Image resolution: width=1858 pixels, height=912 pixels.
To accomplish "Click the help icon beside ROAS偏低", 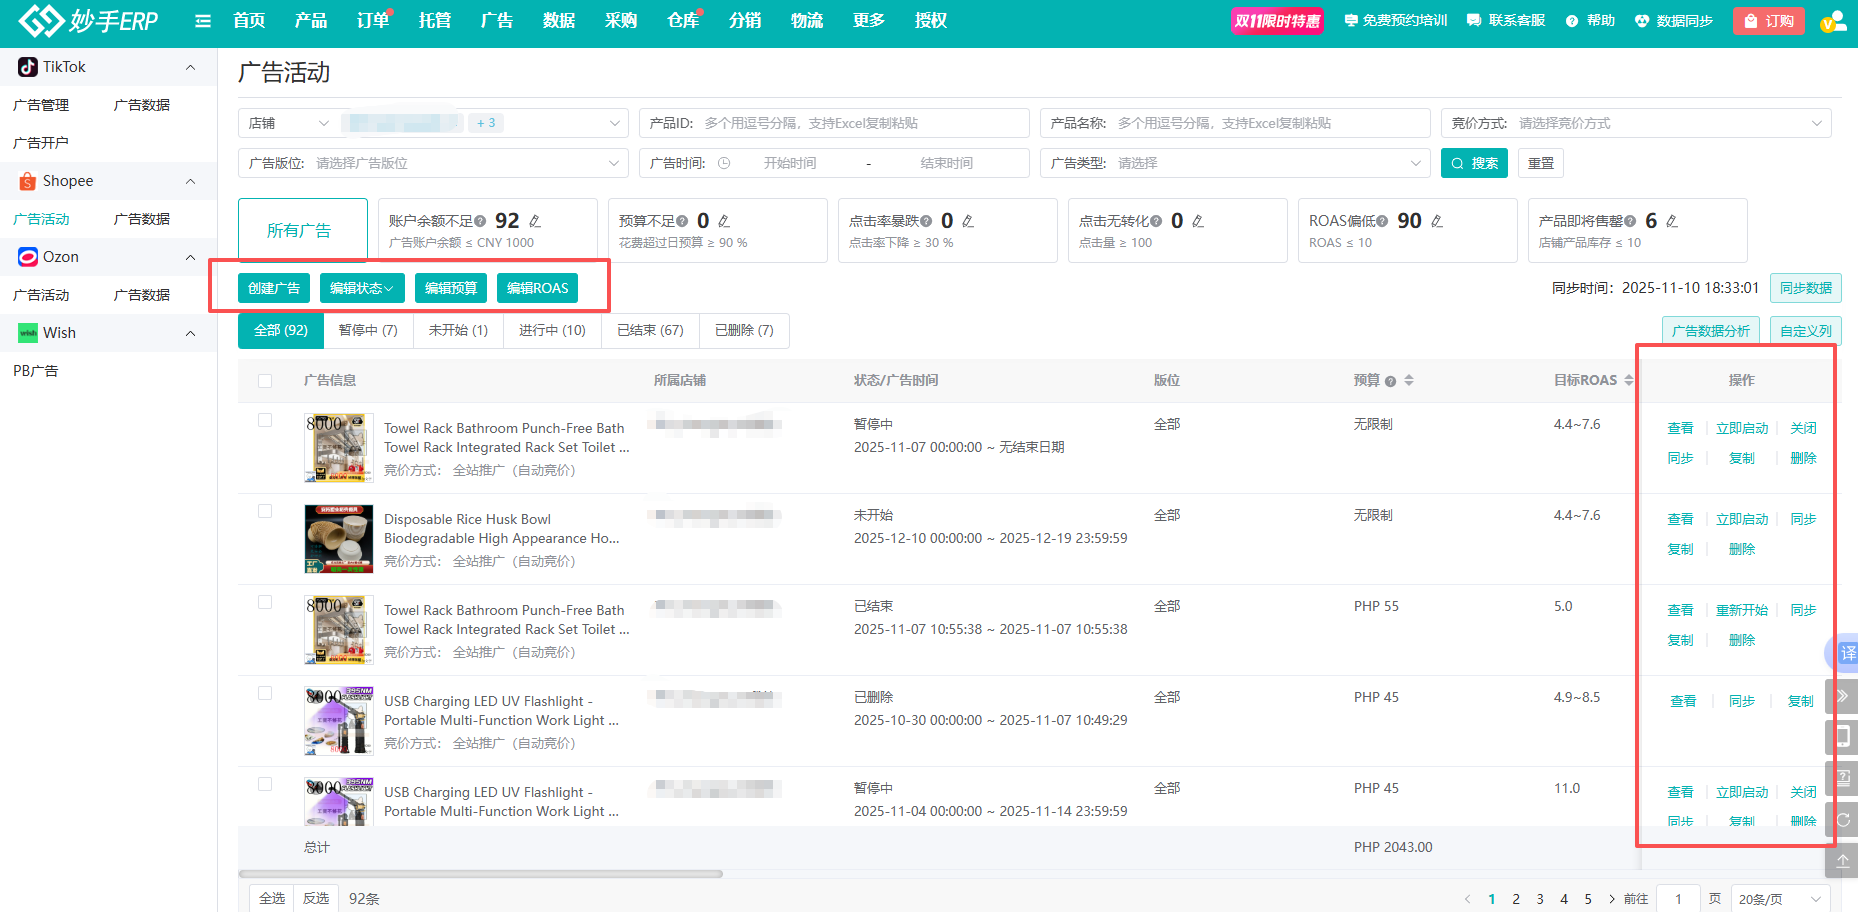I will click(1382, 221).
